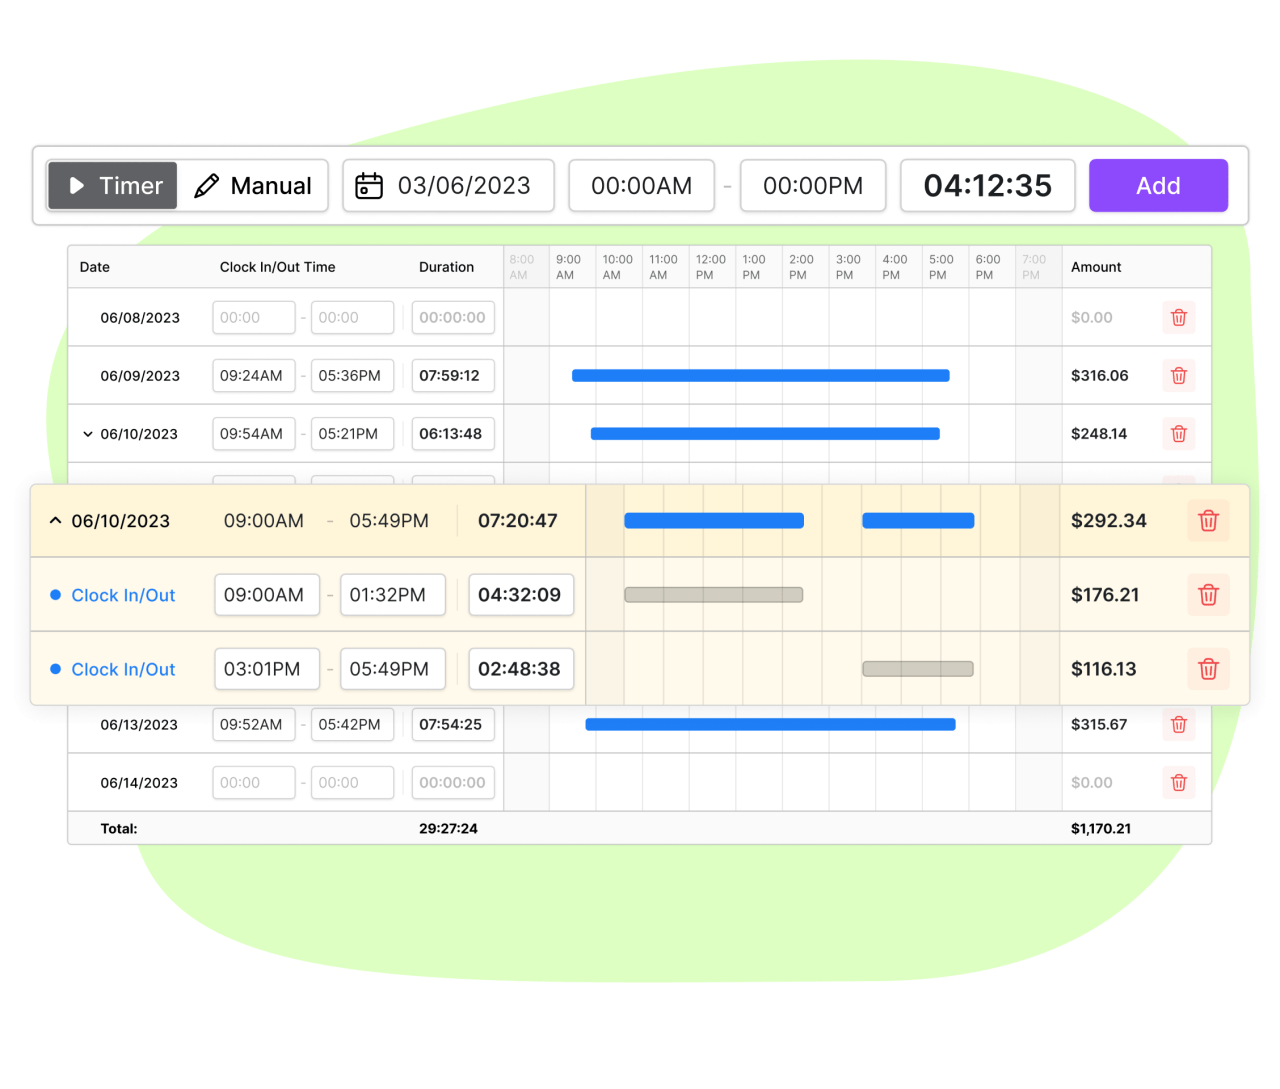
Task: Delete the first Clock In/Out sub-entry
Action: (x=1208, y=594)
